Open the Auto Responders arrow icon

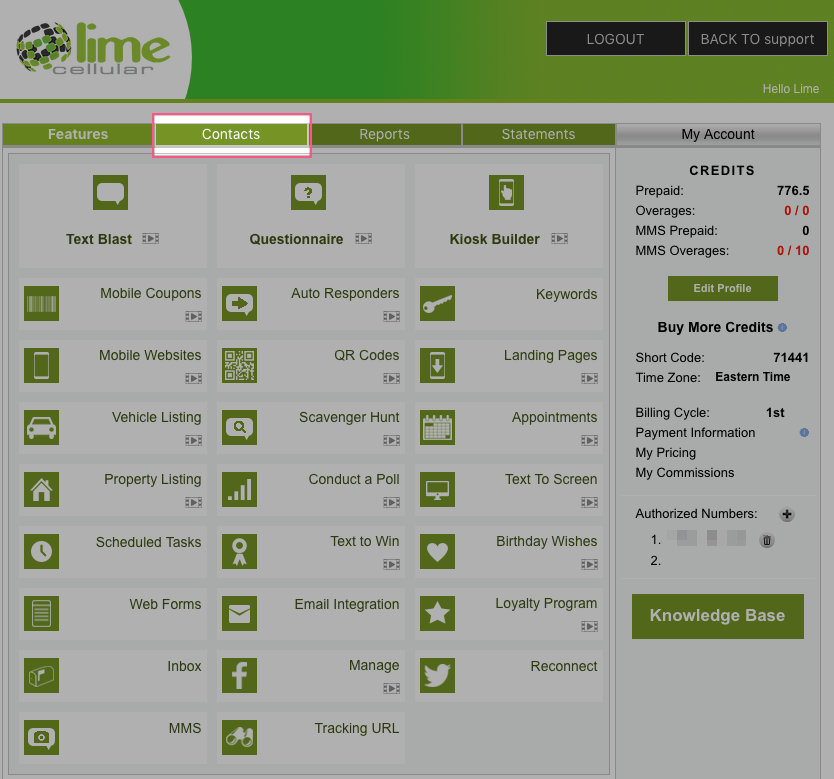coord(239,304)
